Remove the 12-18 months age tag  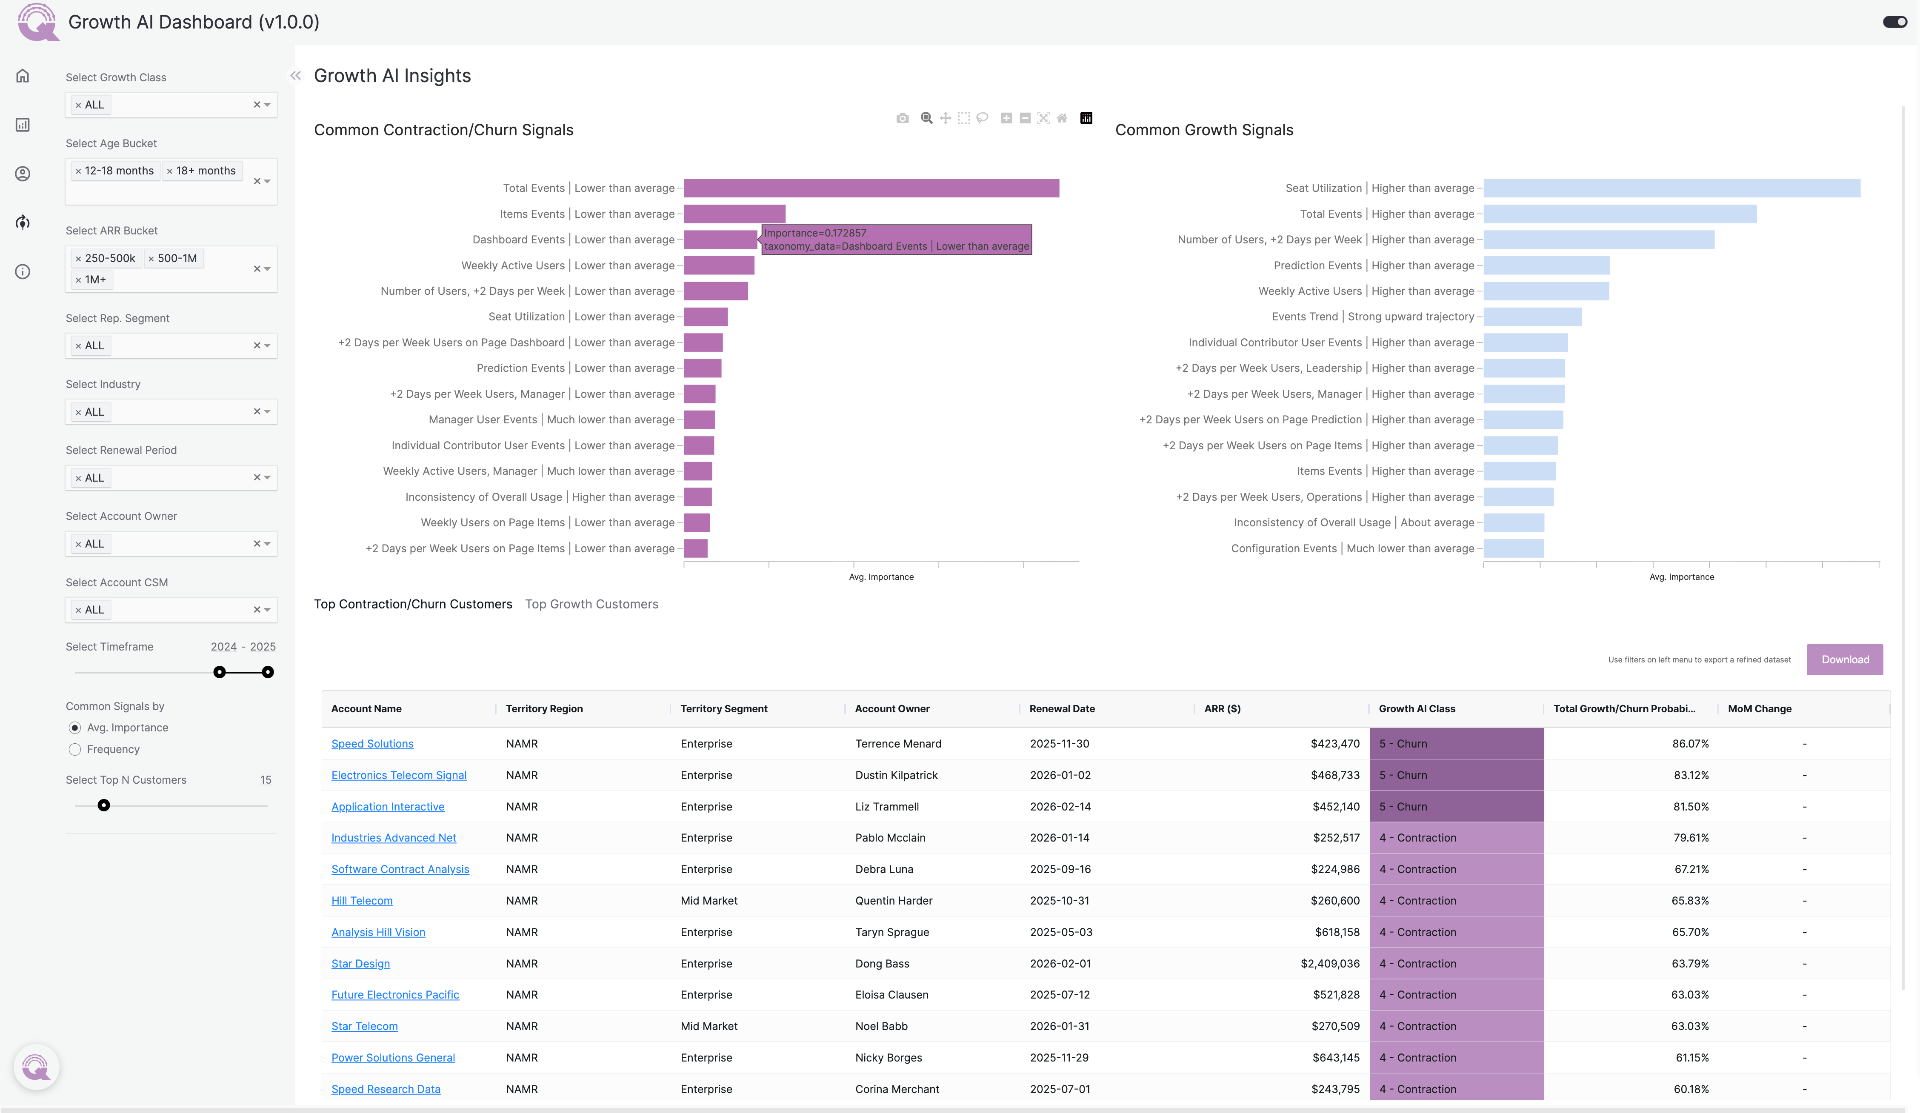point(78,171)
